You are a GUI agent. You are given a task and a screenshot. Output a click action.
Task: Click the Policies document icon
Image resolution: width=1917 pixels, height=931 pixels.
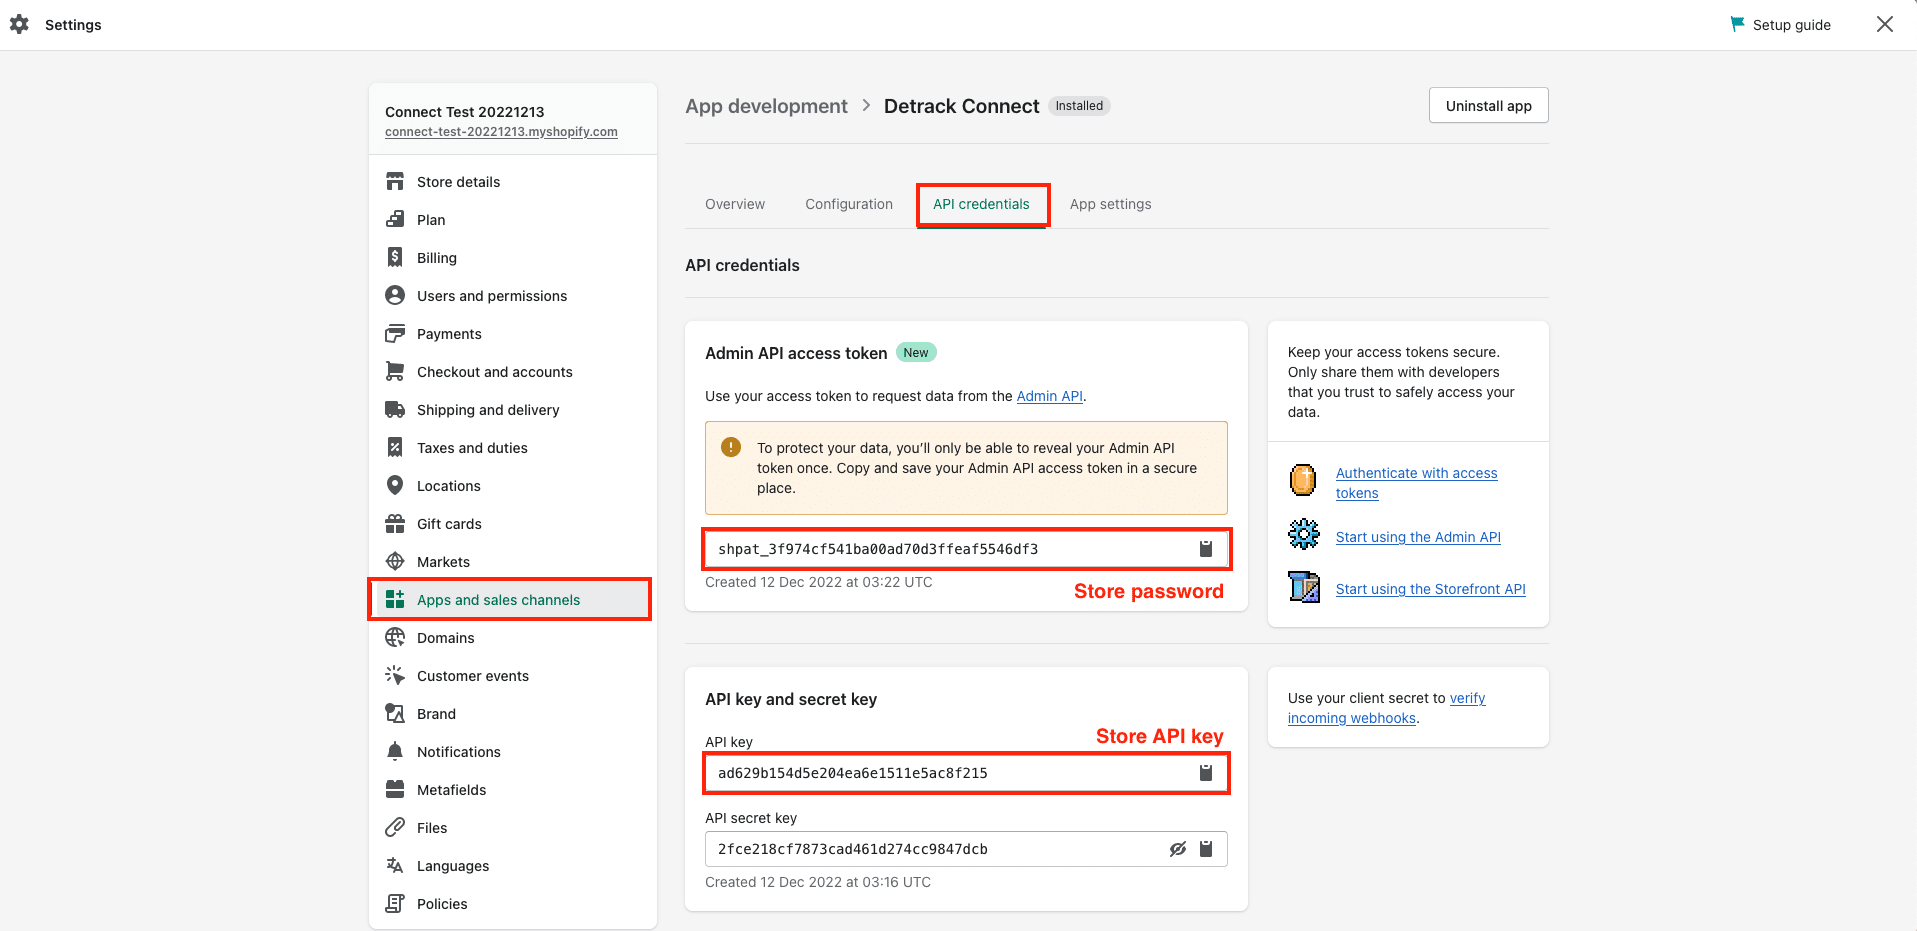click(x=395, y=904)
